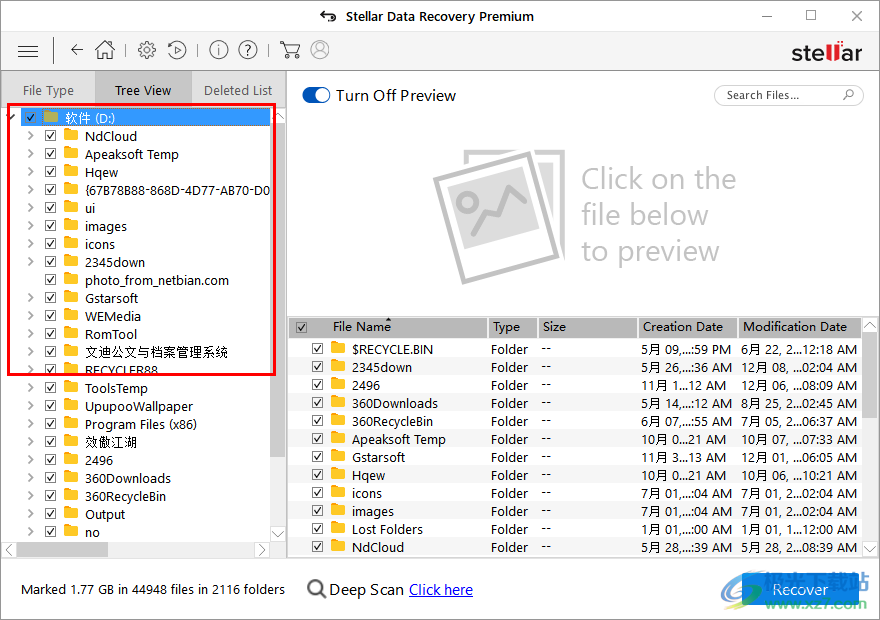Open the user account icon
The width and height of the screenshot is (880, 620).
point(320,50)
